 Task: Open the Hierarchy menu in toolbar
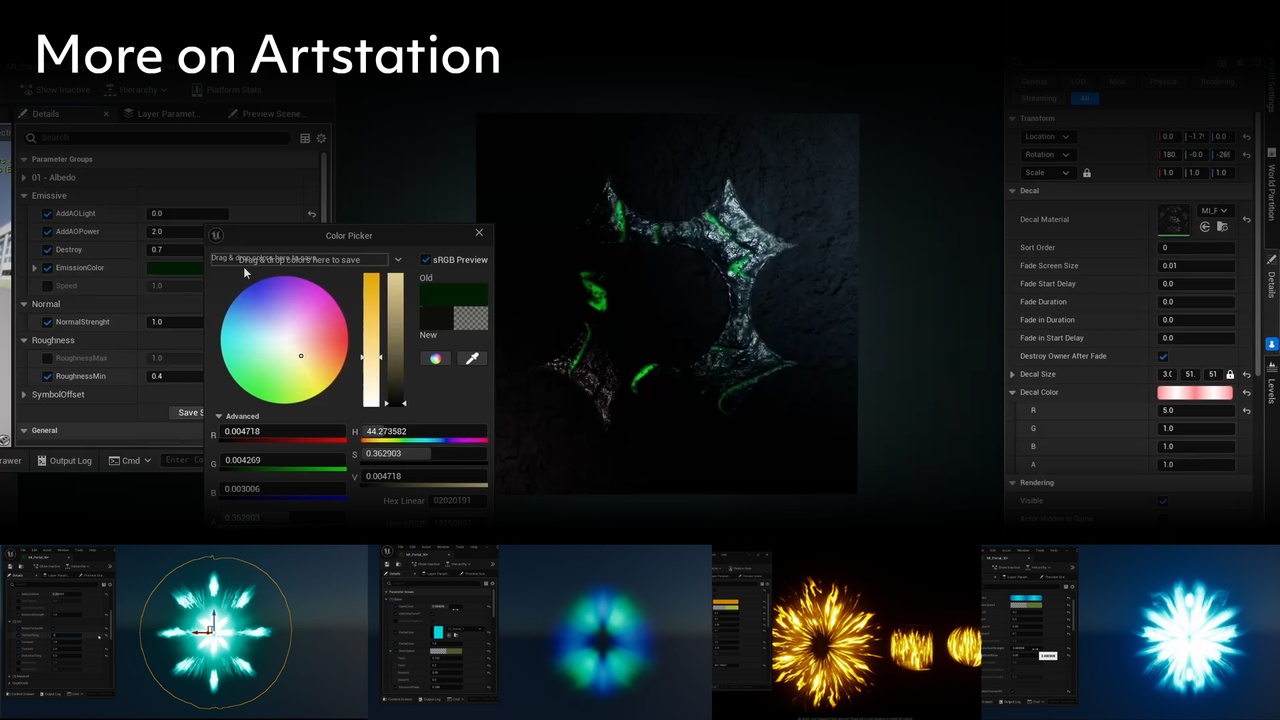pos(138,90)
